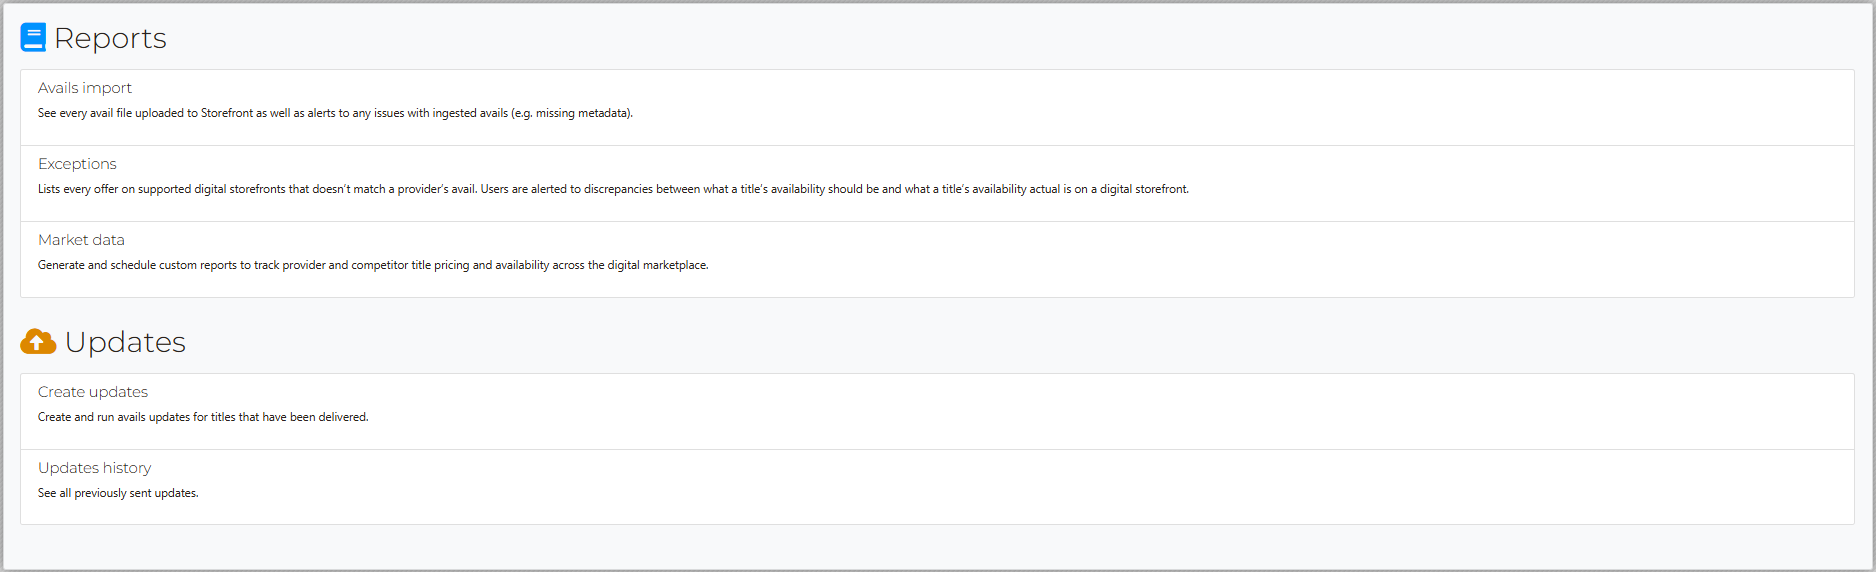
Task: Select the Updates history list row
Action: pyautogui.click(x=937, y=487)
